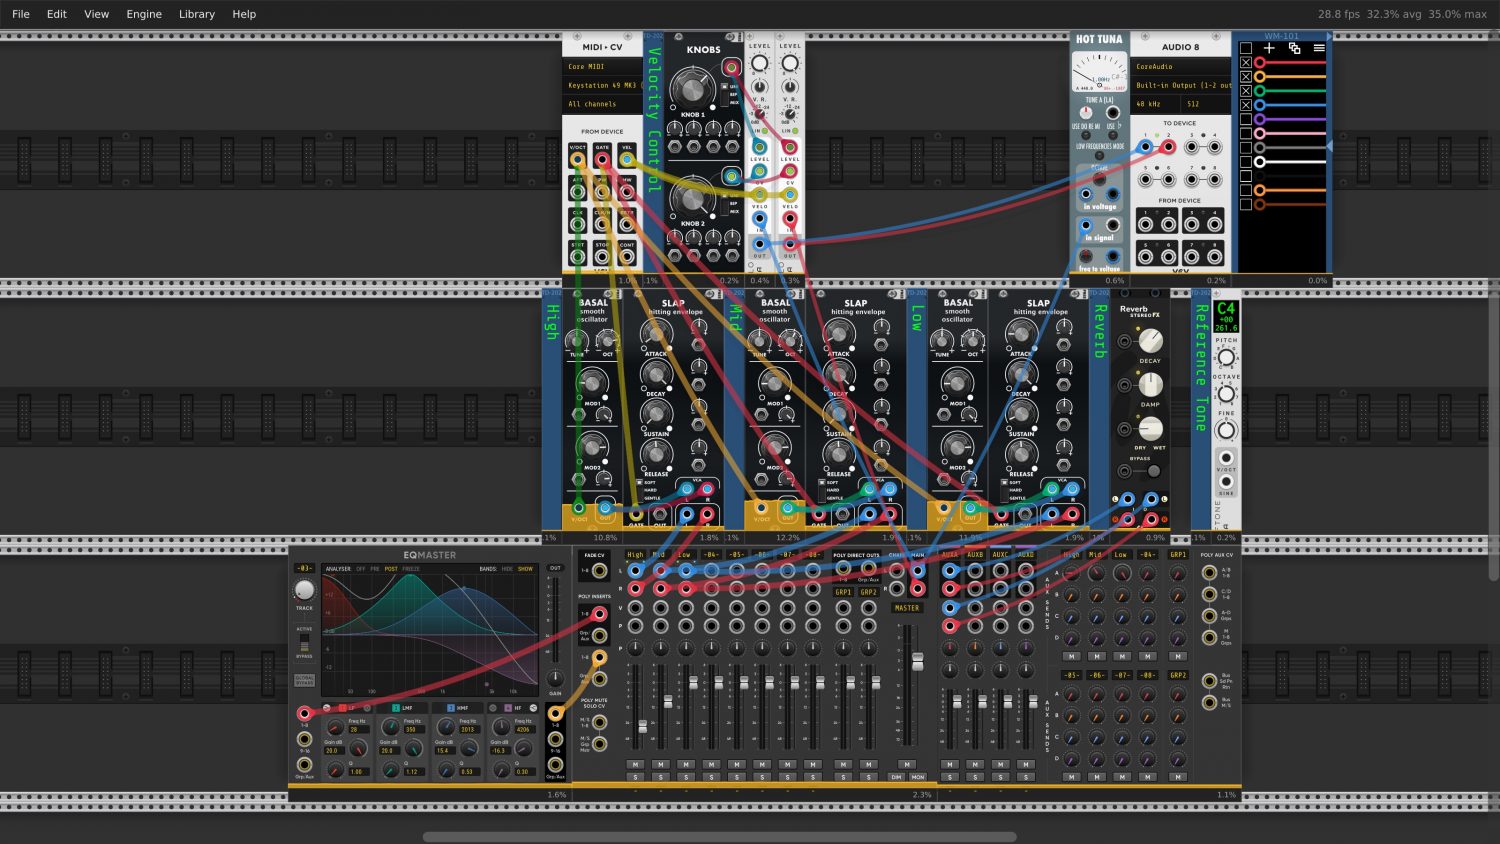This screenshot has width=1500, height=844.
Task: Check the white cable color checkbox in WM-101
Action: [1245, 162]
